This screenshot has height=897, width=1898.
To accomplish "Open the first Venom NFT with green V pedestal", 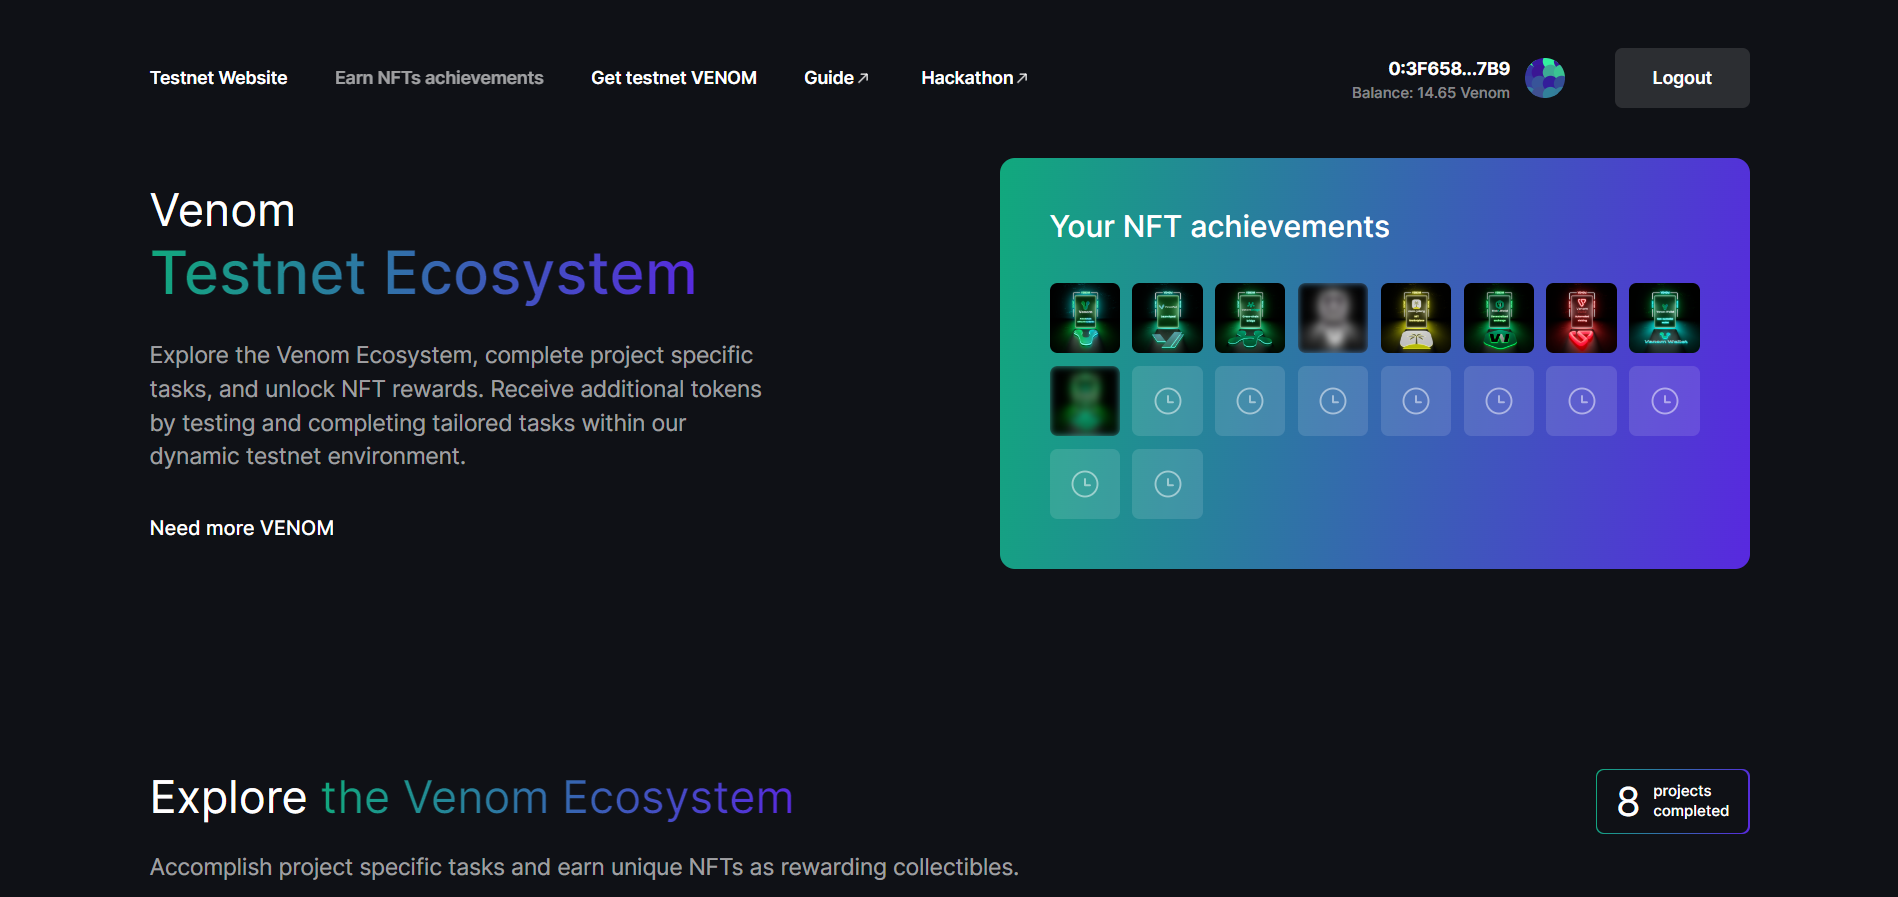I will (x=1085, y=318).
